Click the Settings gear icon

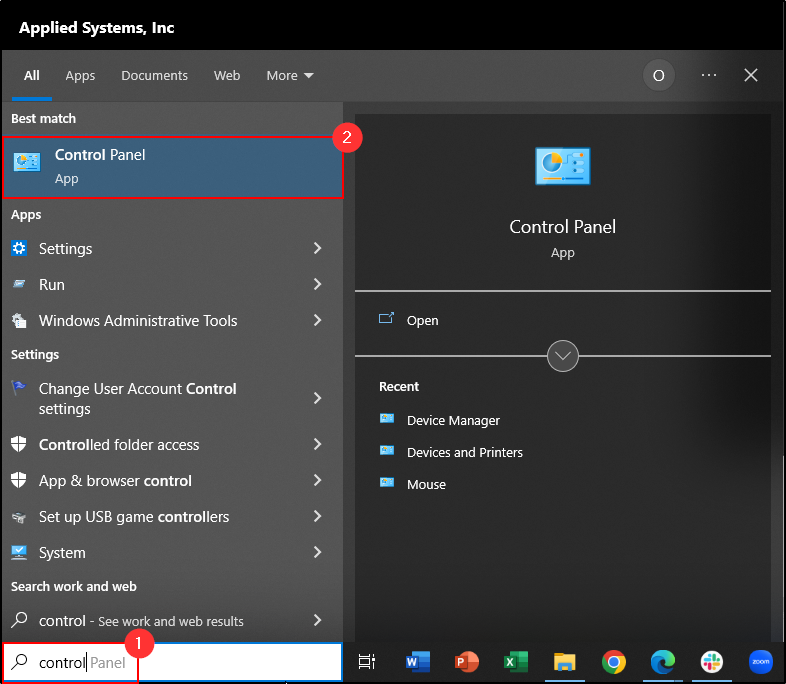tap(19, 248)
